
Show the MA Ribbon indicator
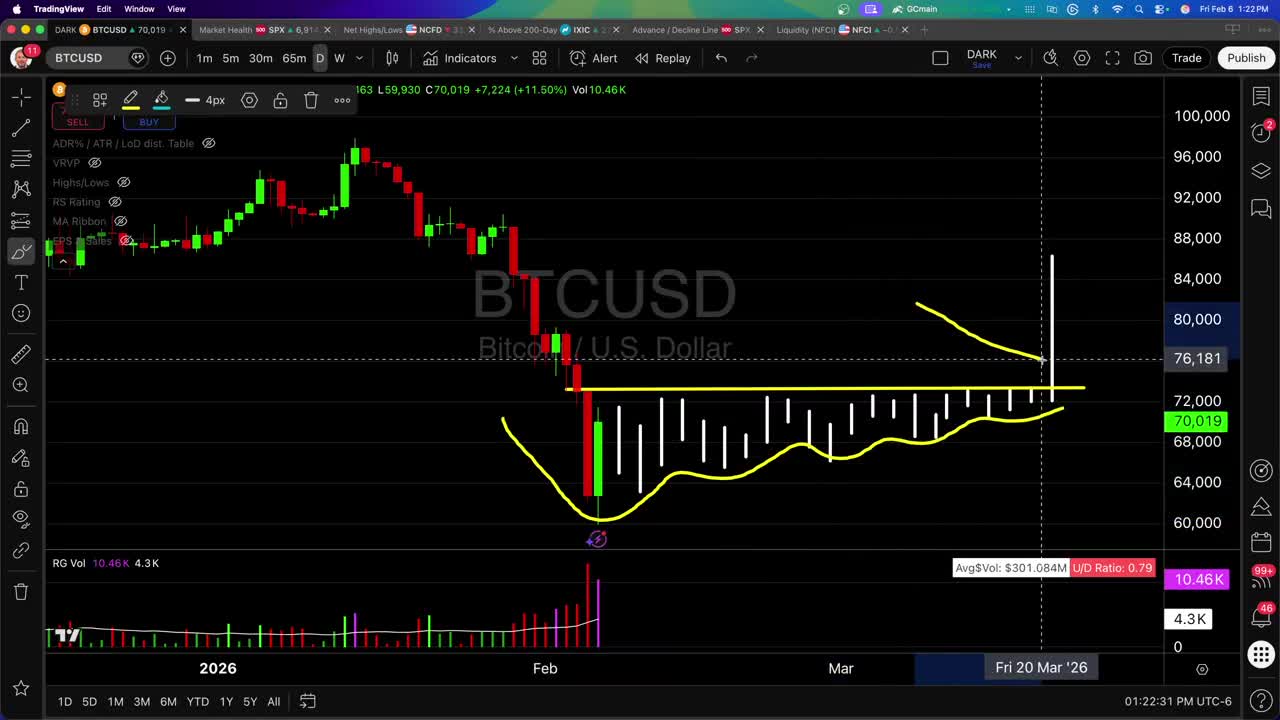[x=120, y=221]
